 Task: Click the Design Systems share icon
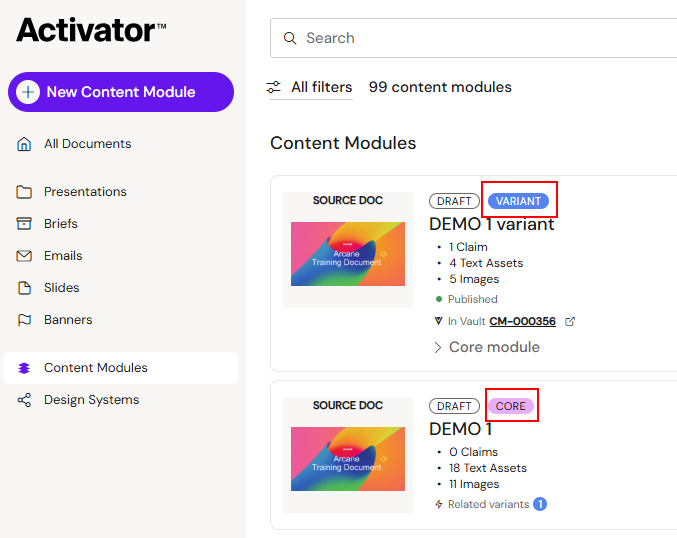click(24, 400)
